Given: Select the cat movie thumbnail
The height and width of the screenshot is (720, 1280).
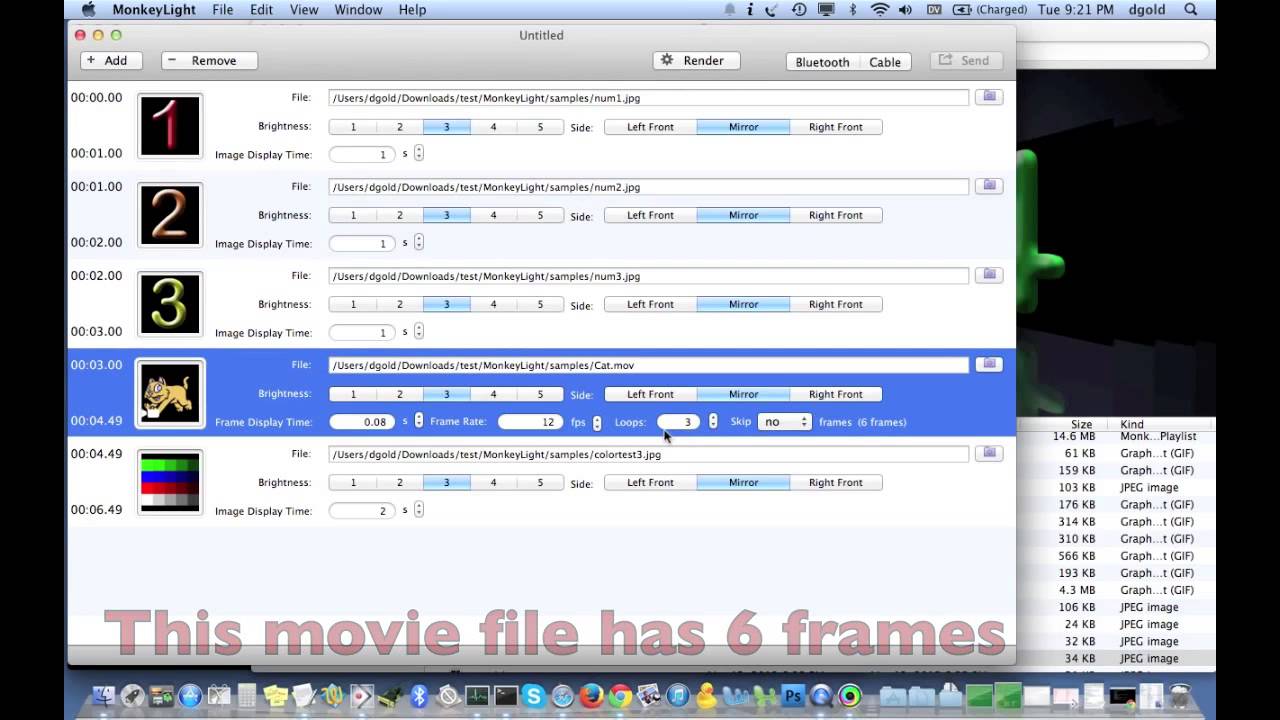Looking at the screenshot, I should (x=170, y=393).
